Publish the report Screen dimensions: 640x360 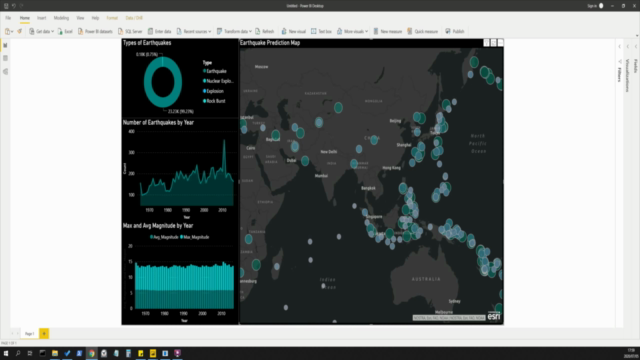[x=454, y=31]
